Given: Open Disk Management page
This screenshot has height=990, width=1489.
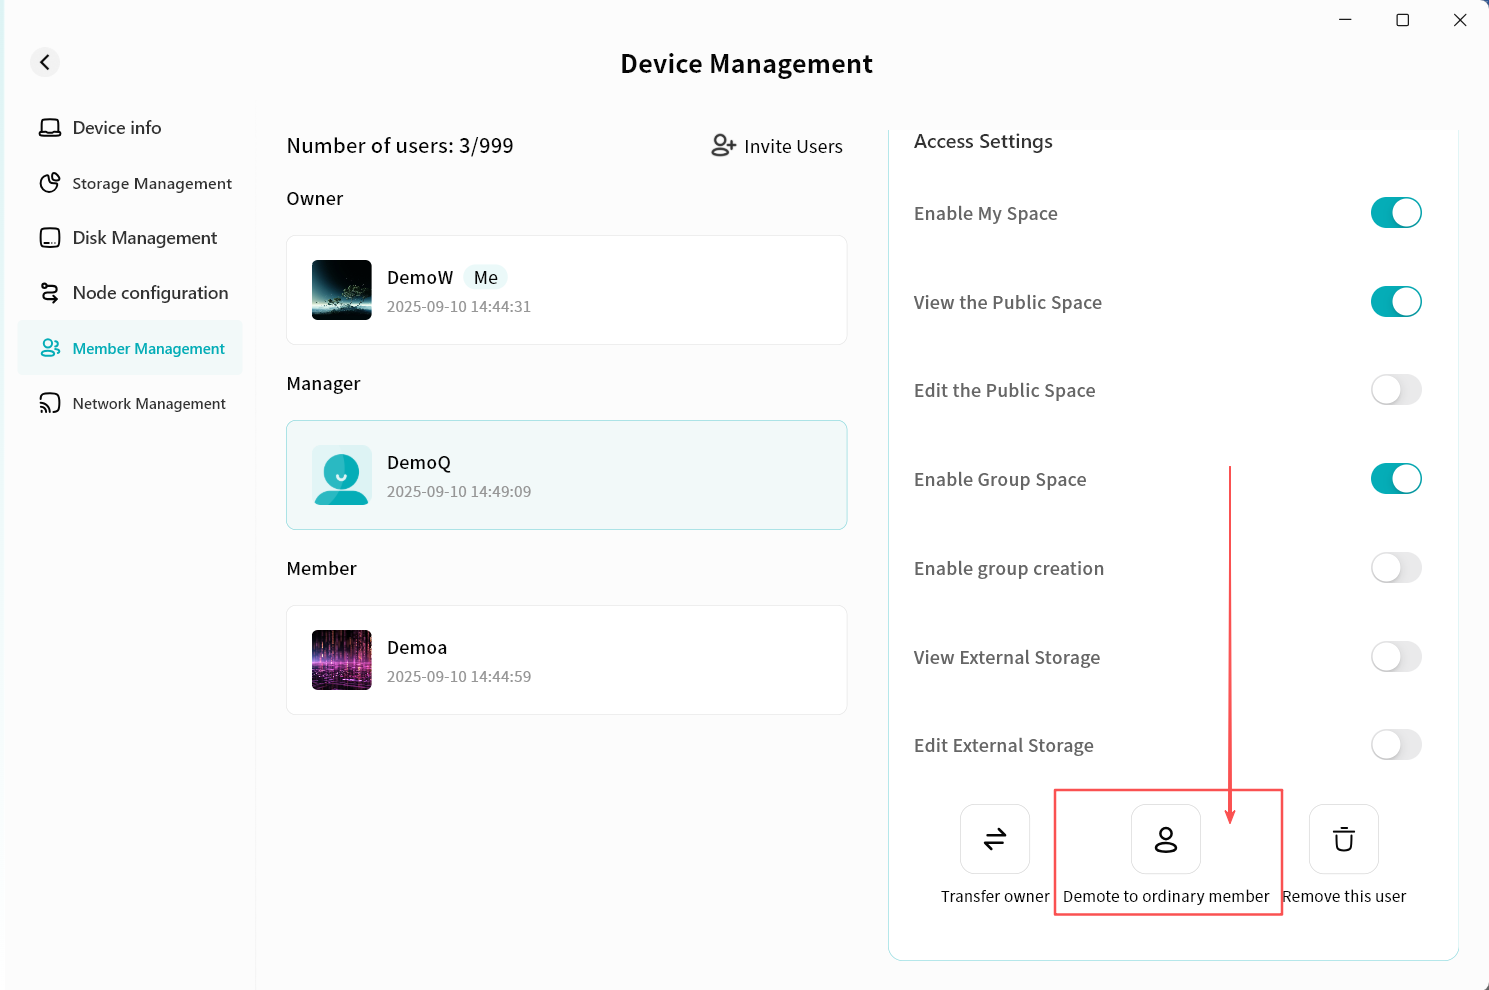Looking at the screenshot, I should pos(144,238).
